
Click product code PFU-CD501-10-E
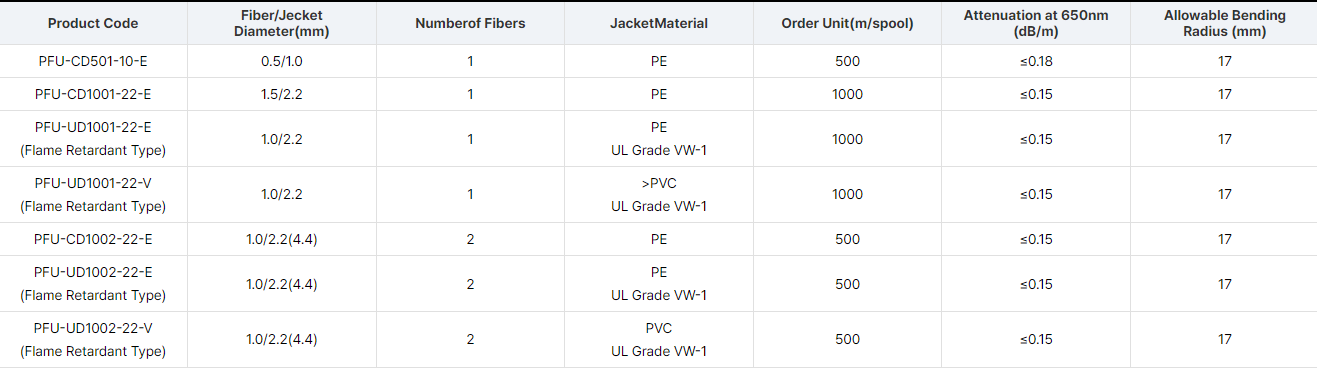tap(93, 61)
